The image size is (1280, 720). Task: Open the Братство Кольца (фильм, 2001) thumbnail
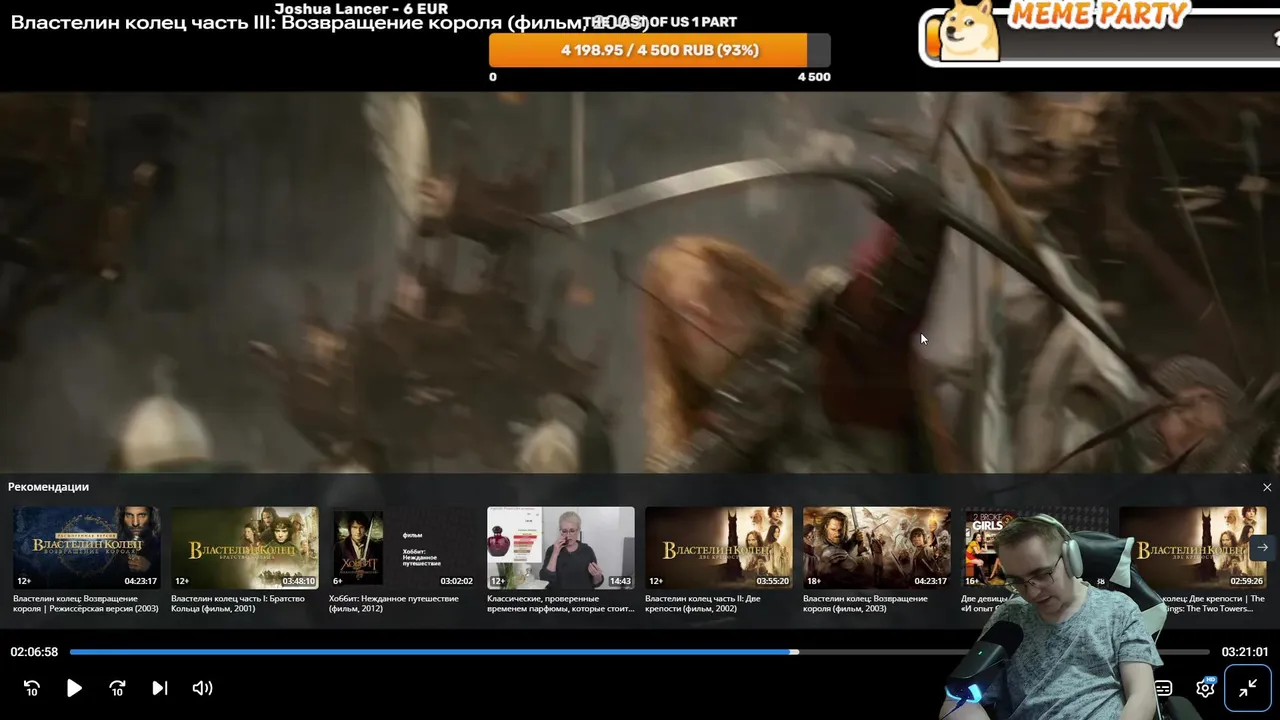[x=245, y=547]
